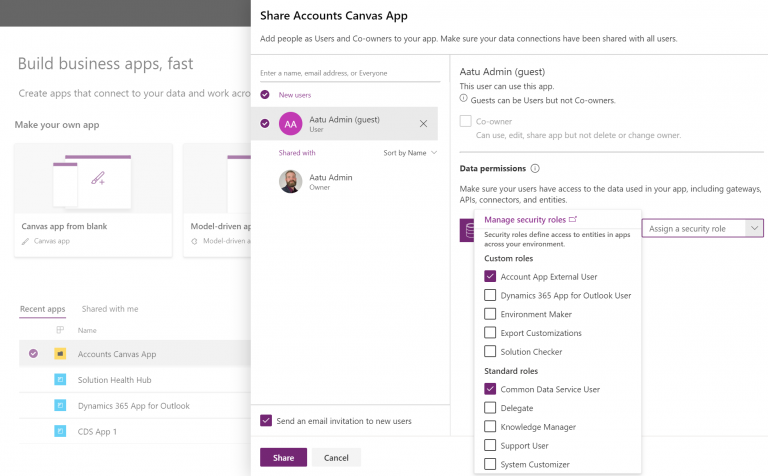Click the Solution Health Hub app icon
Image resolution: width=768 pixels, height=476 pixels.
tap(60, 380)
